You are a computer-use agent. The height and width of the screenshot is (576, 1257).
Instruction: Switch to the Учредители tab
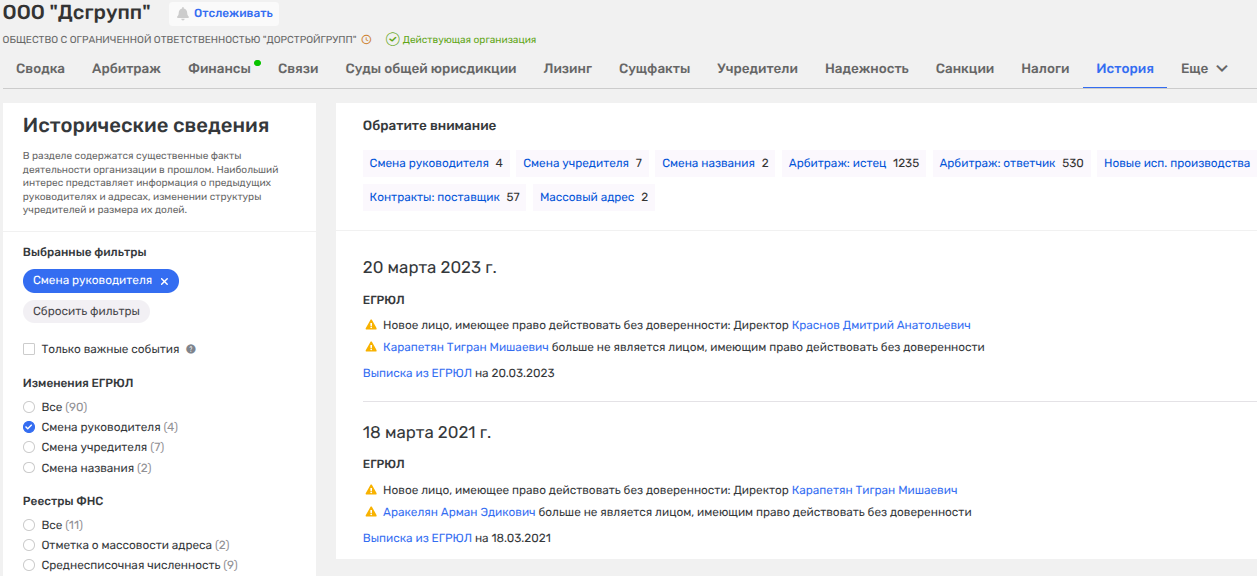tap(757, 69)
